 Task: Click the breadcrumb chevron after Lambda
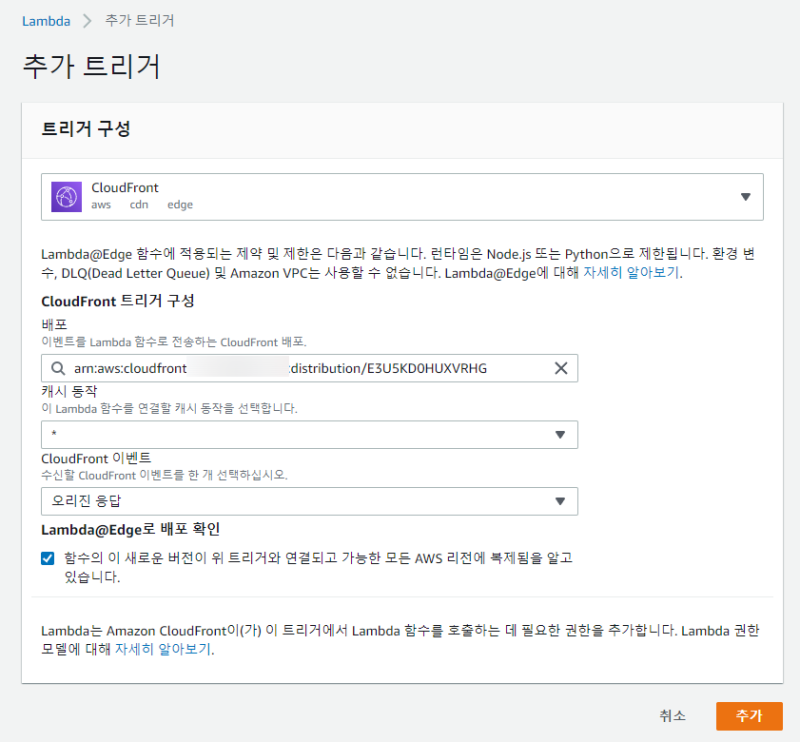(x=86, y=21)
